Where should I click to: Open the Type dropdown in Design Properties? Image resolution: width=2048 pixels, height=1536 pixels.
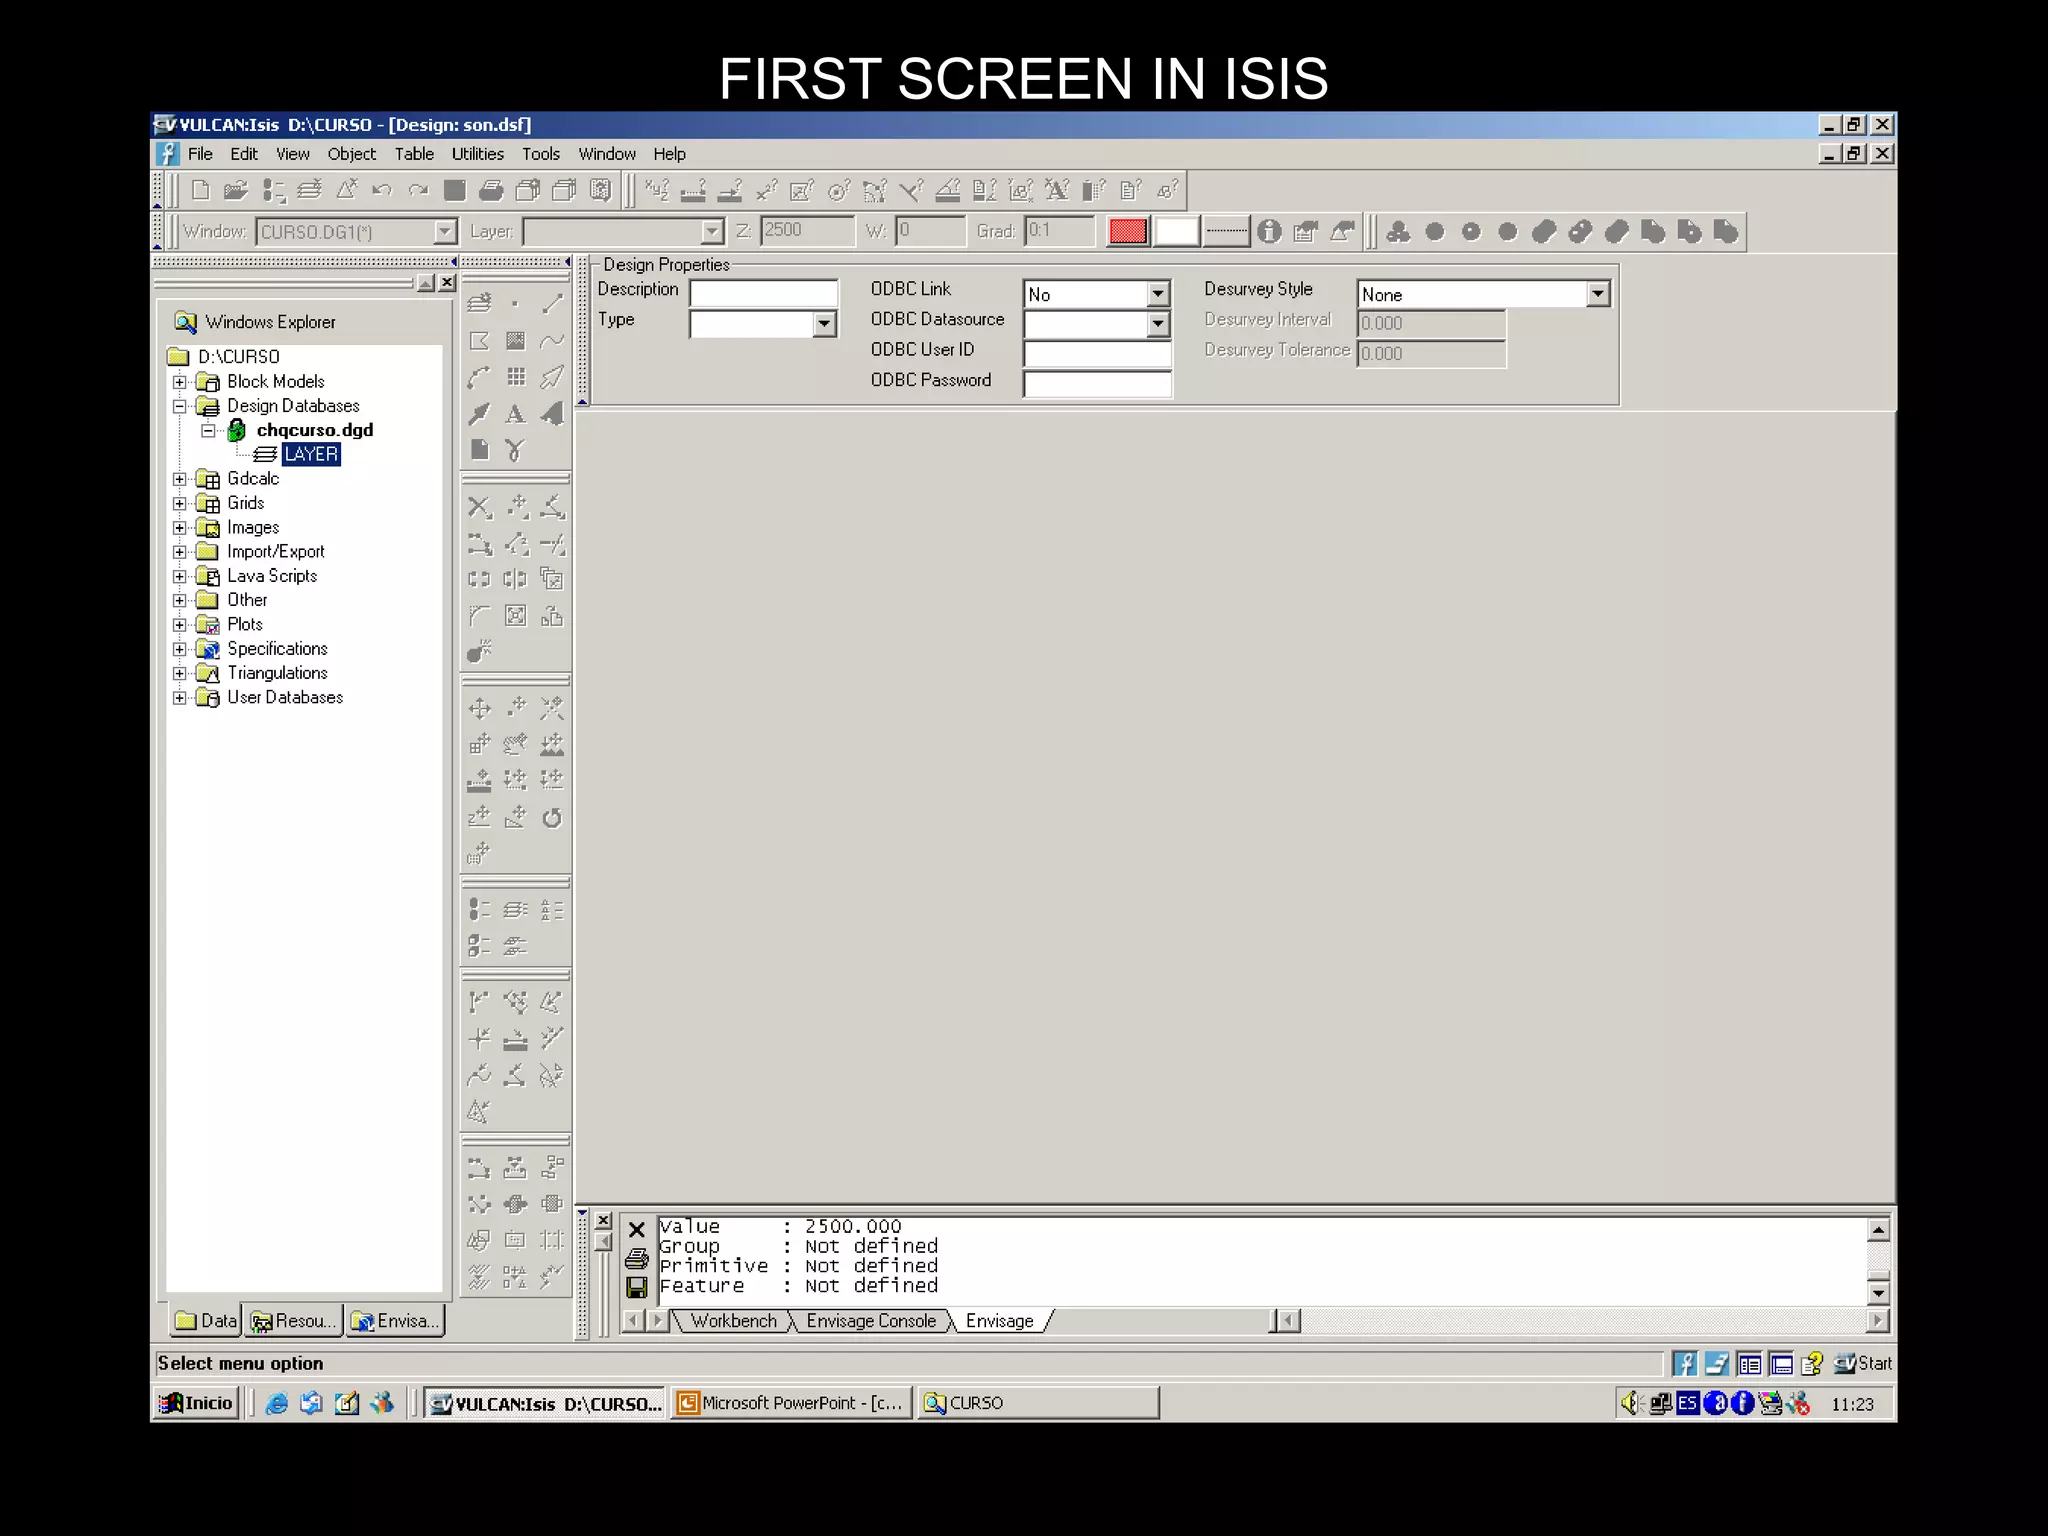824,324
